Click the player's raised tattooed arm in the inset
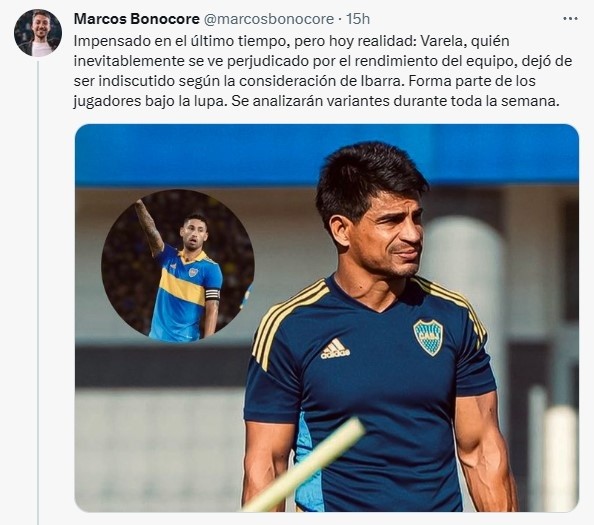Screen dimensions: 594x525 point(150,227)
